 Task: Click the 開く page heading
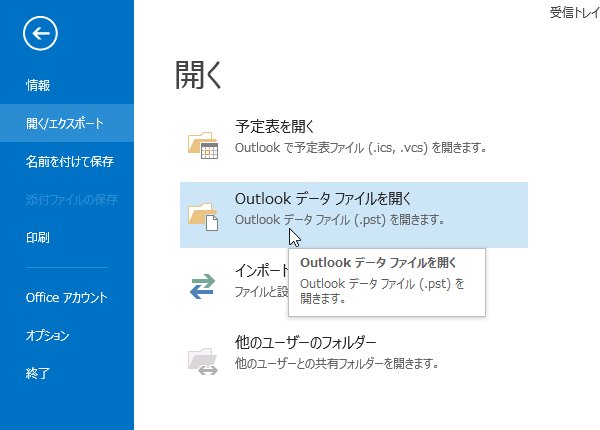(198, 75)
